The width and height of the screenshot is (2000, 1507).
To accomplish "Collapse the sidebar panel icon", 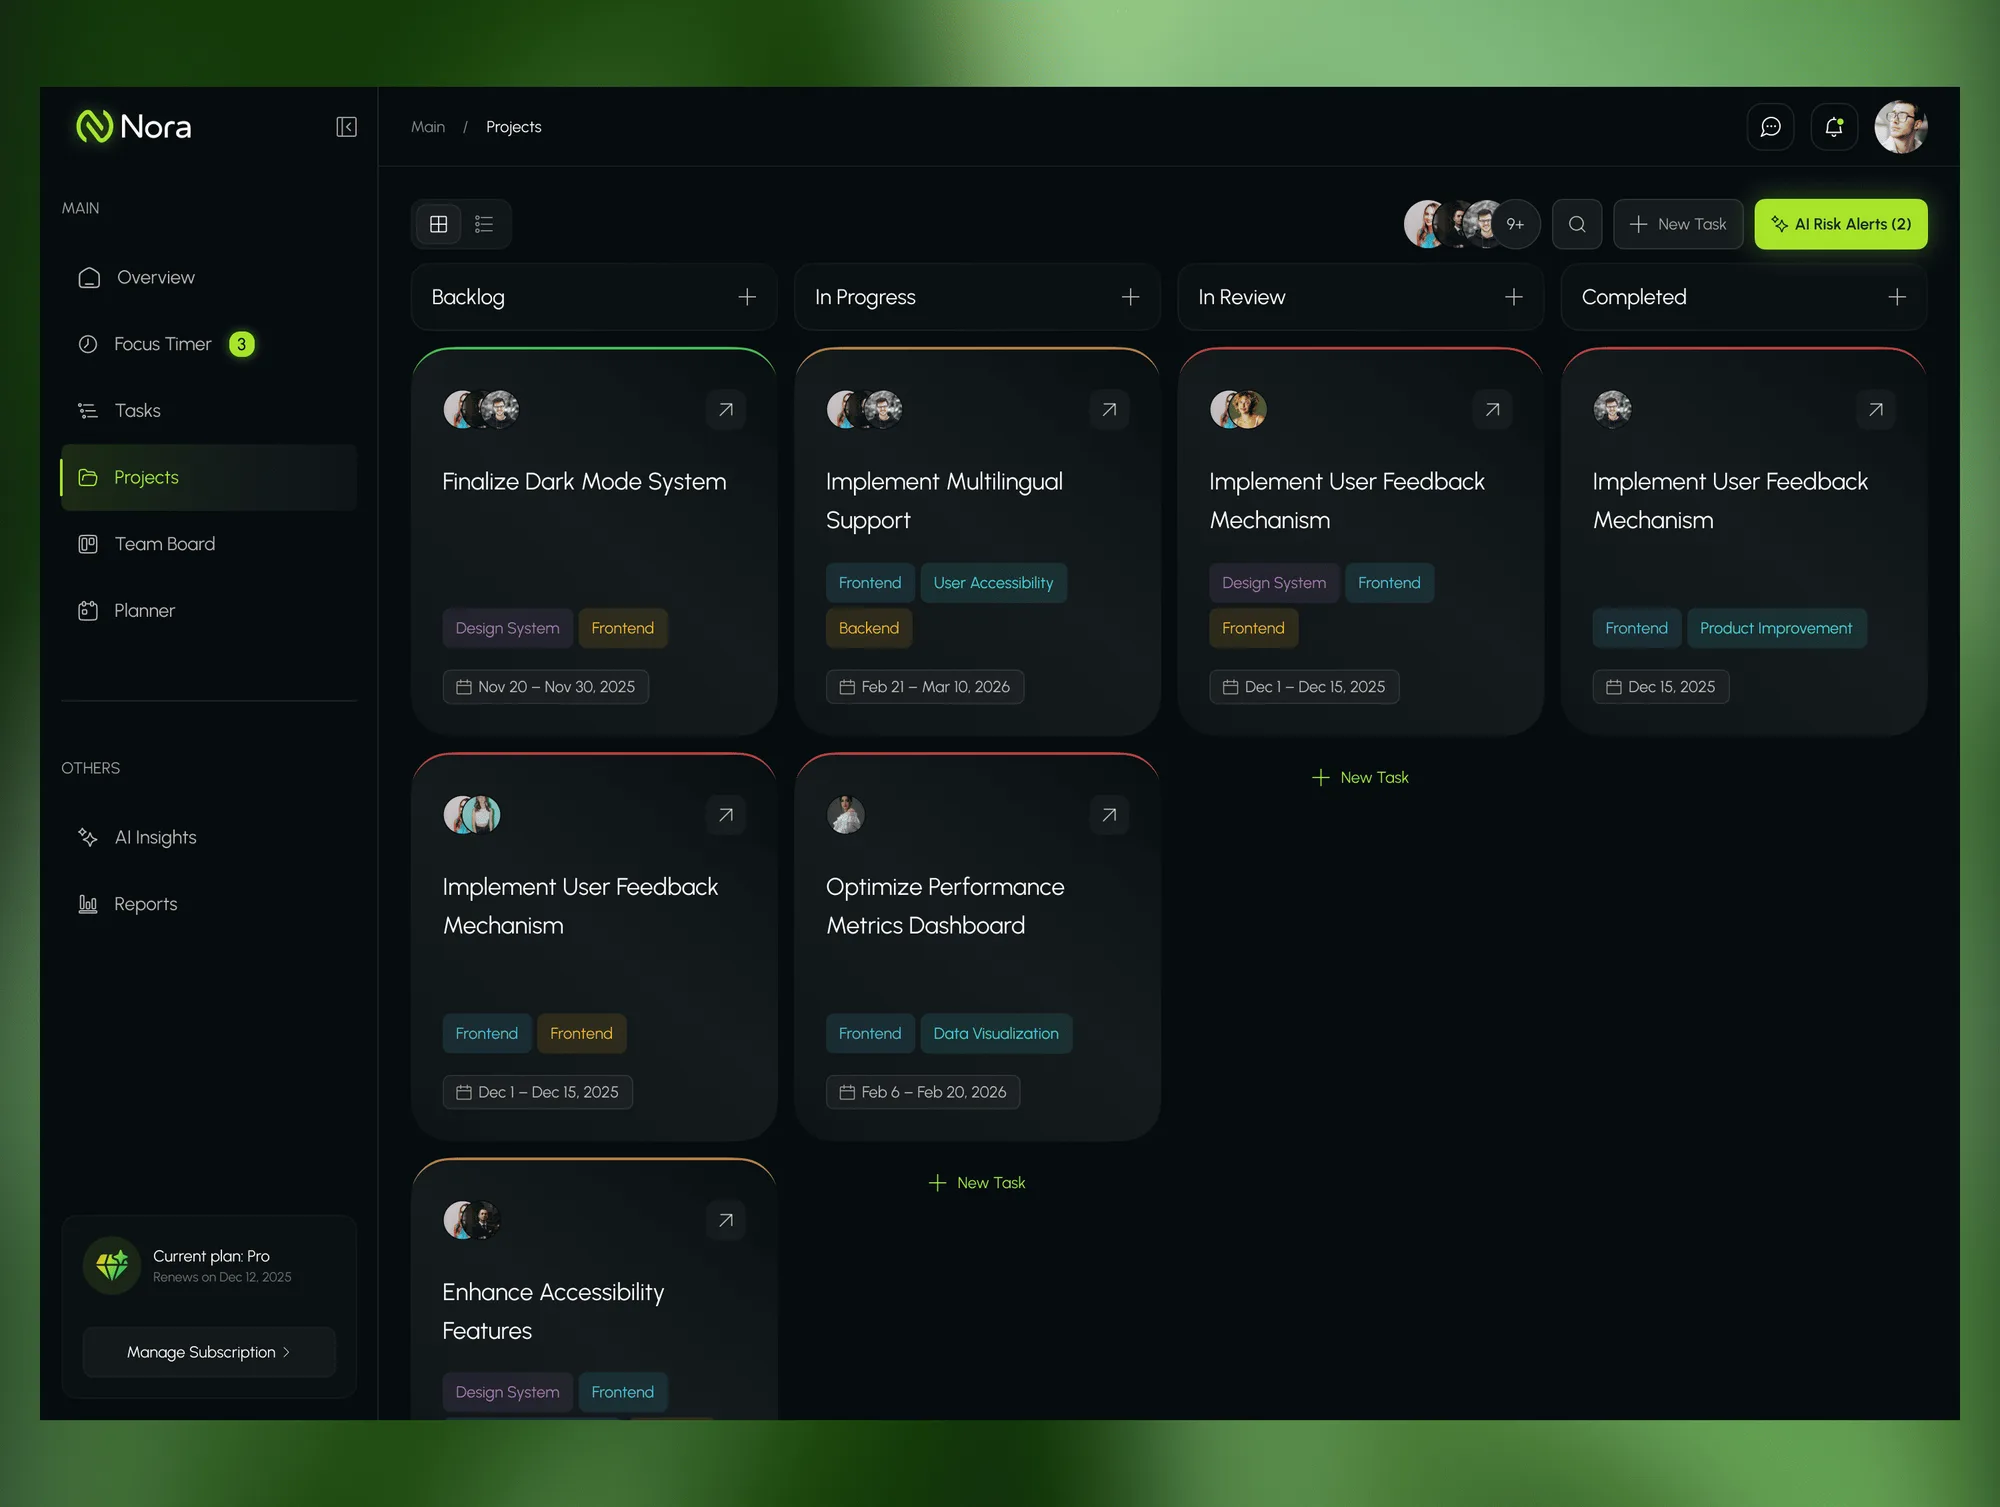I will coord(346,127).
